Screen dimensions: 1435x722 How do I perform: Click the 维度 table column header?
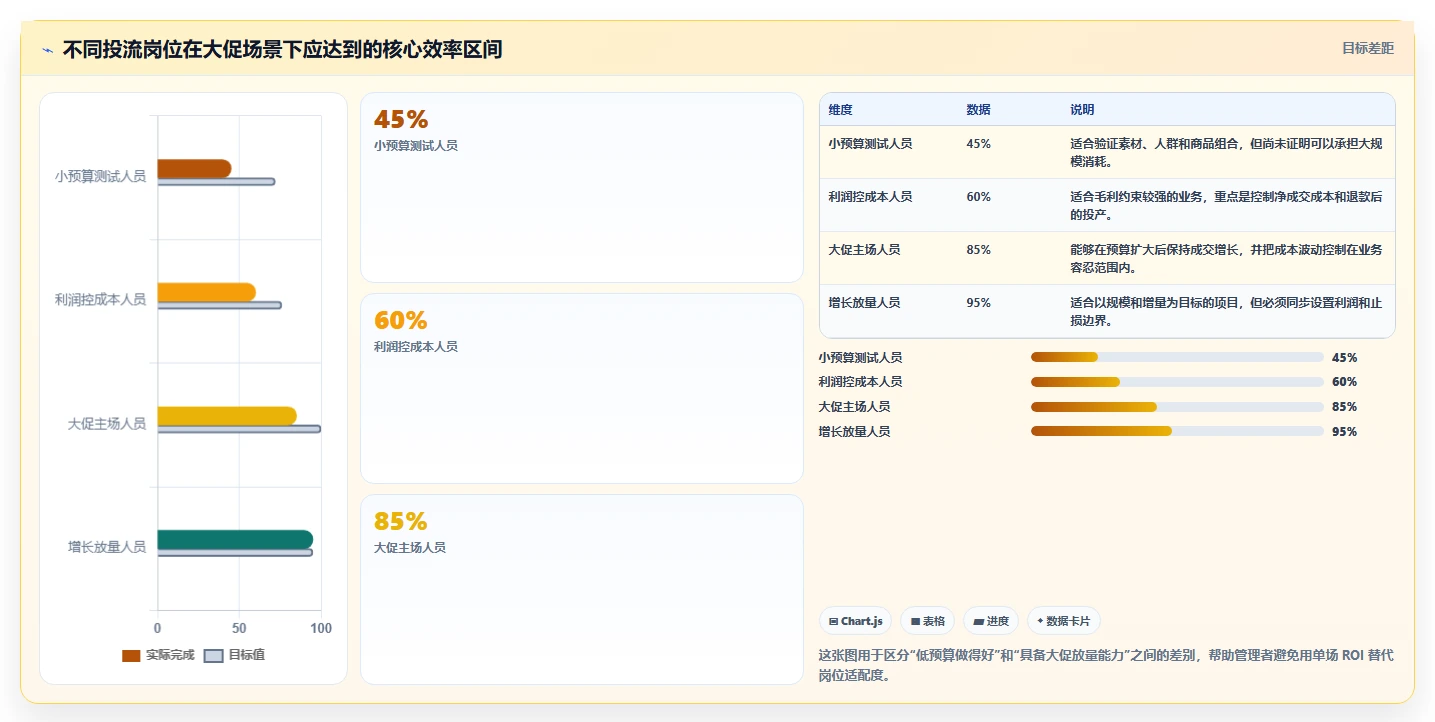(840, 110)
